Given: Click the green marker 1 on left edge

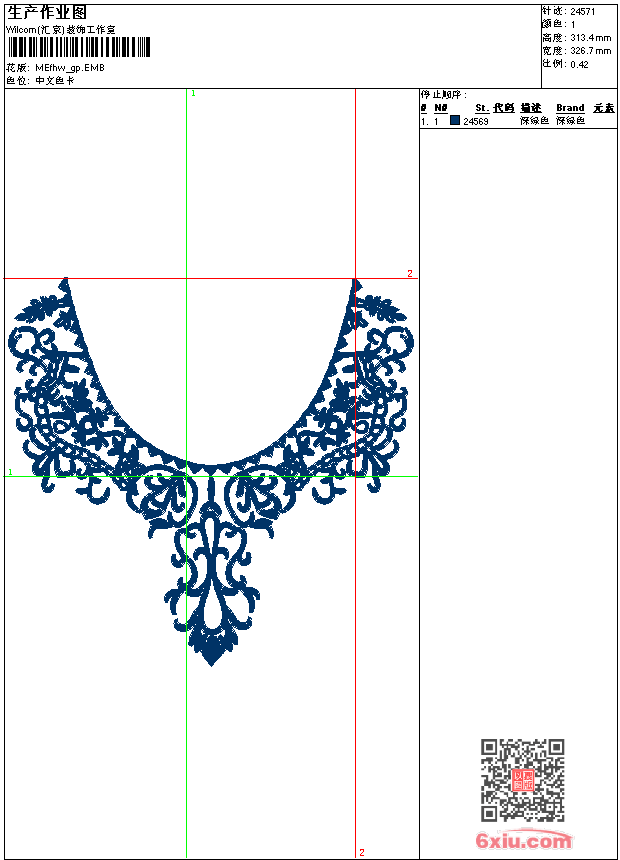Looking at the screenshot, I should click(10, 472).
